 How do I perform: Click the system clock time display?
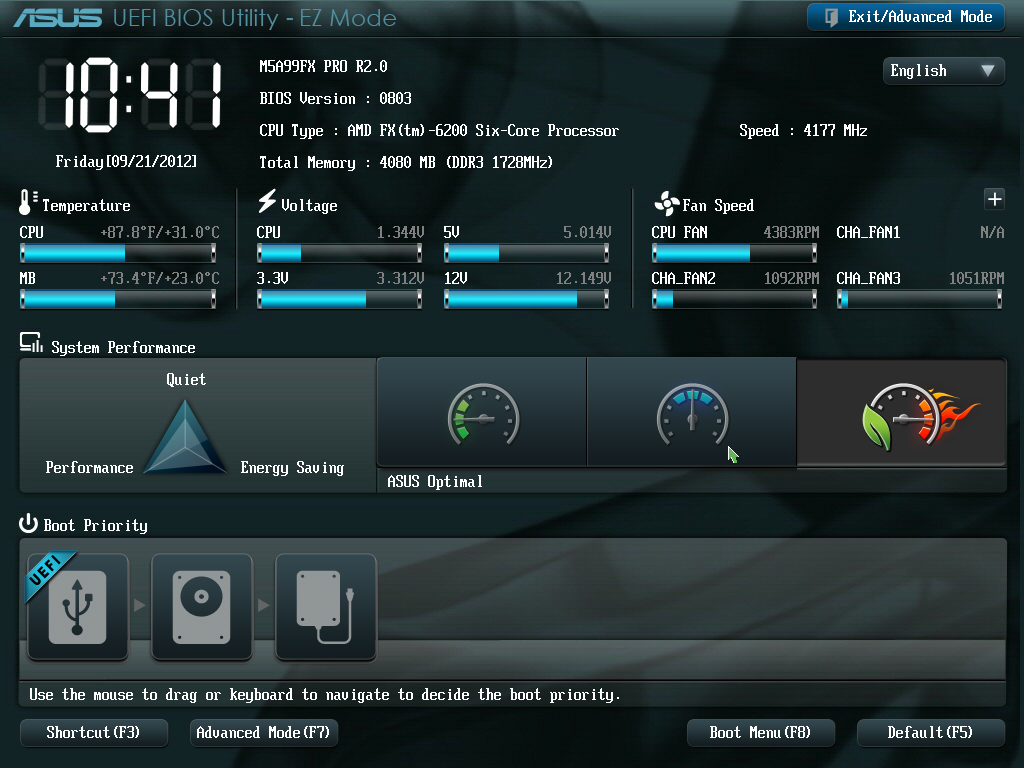point(128,95)
